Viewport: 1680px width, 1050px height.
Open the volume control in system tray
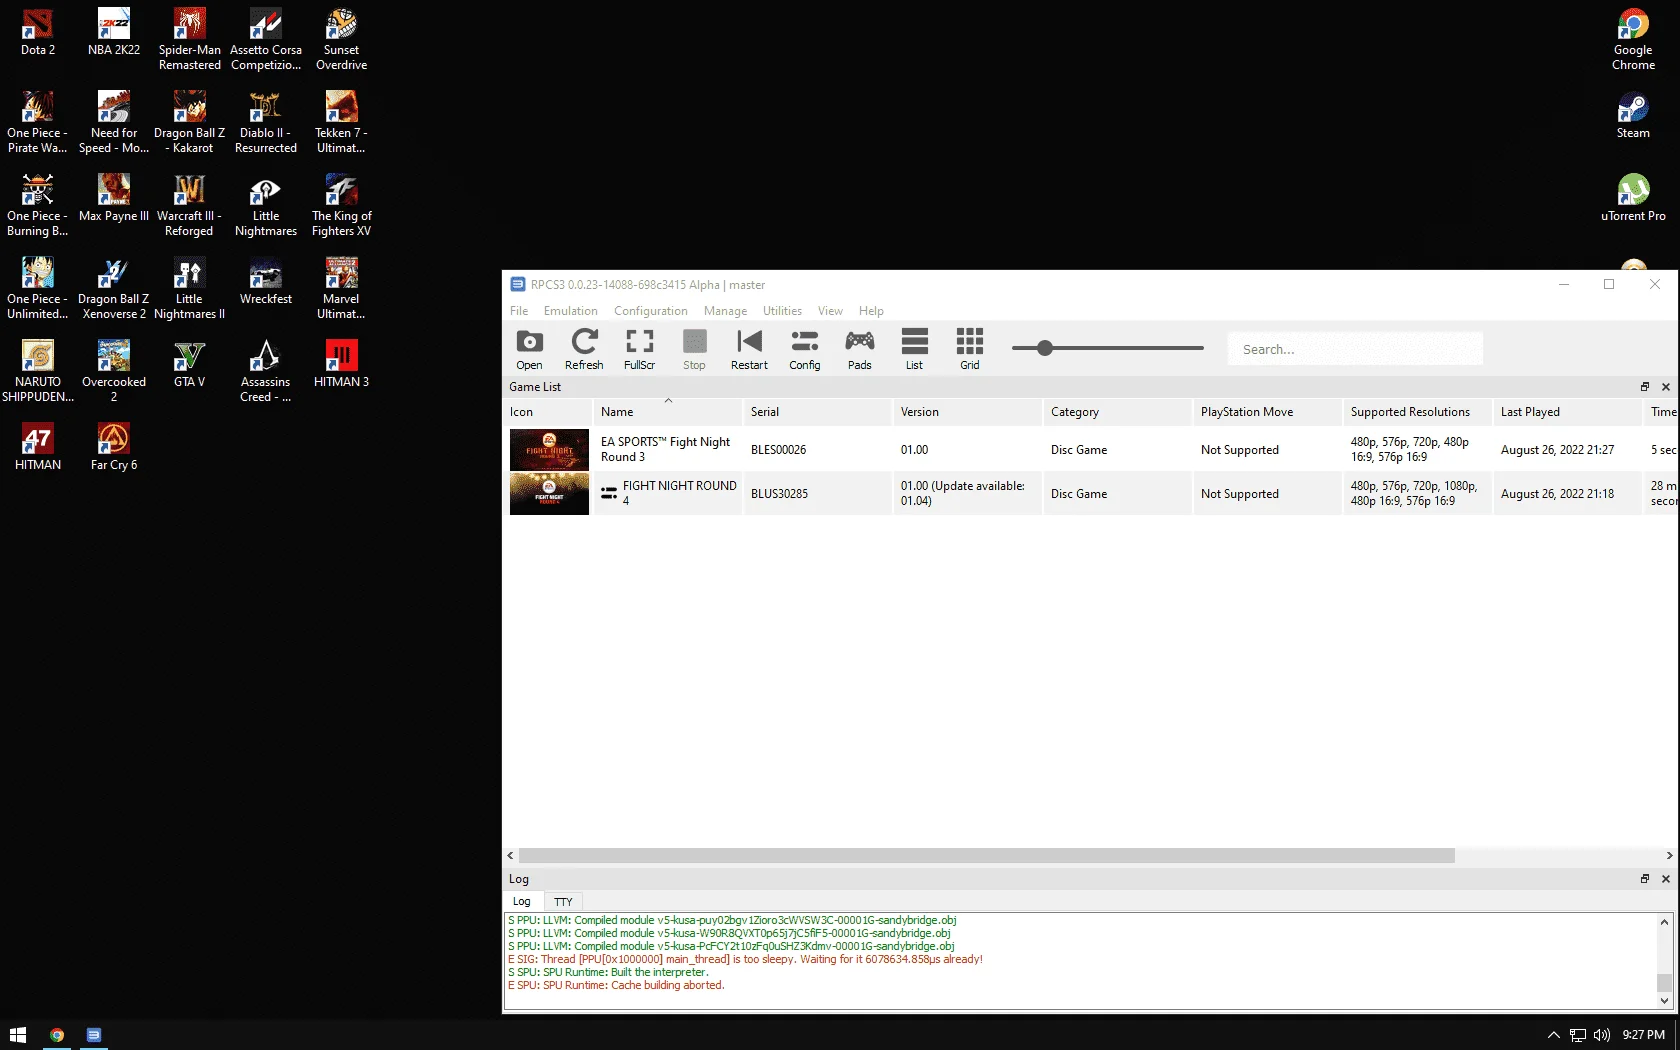(x=1602, y=1035)
